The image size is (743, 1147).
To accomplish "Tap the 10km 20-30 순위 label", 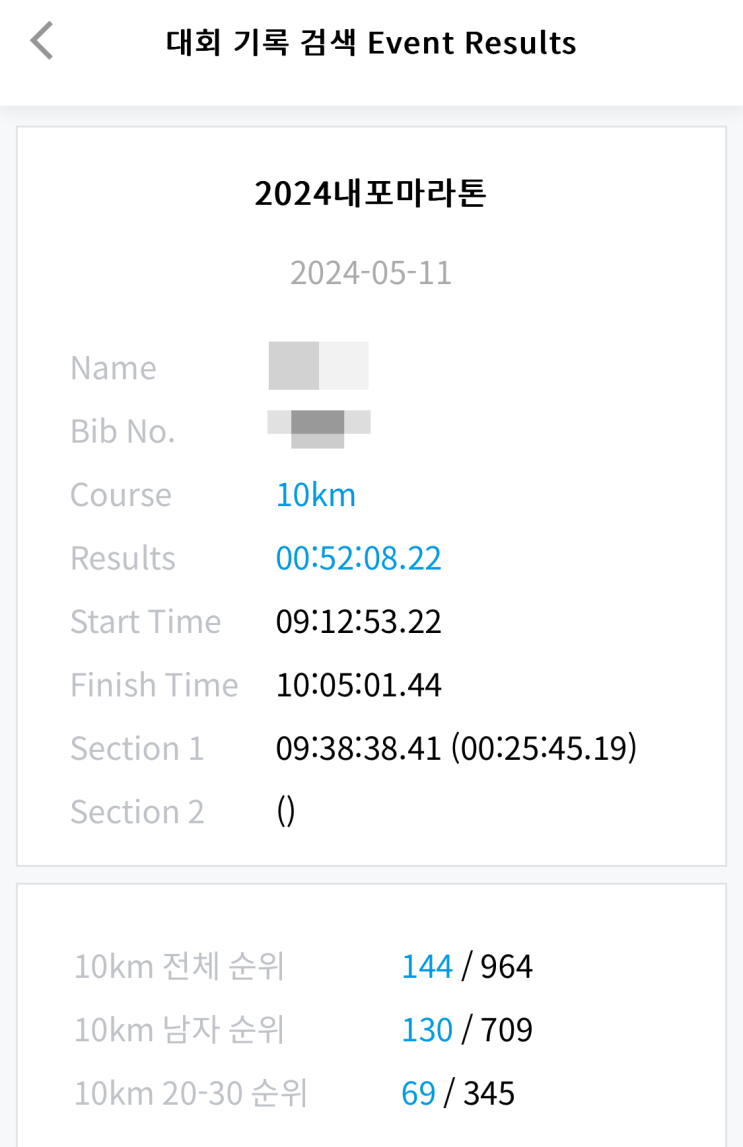I will tap(191, 1093).
